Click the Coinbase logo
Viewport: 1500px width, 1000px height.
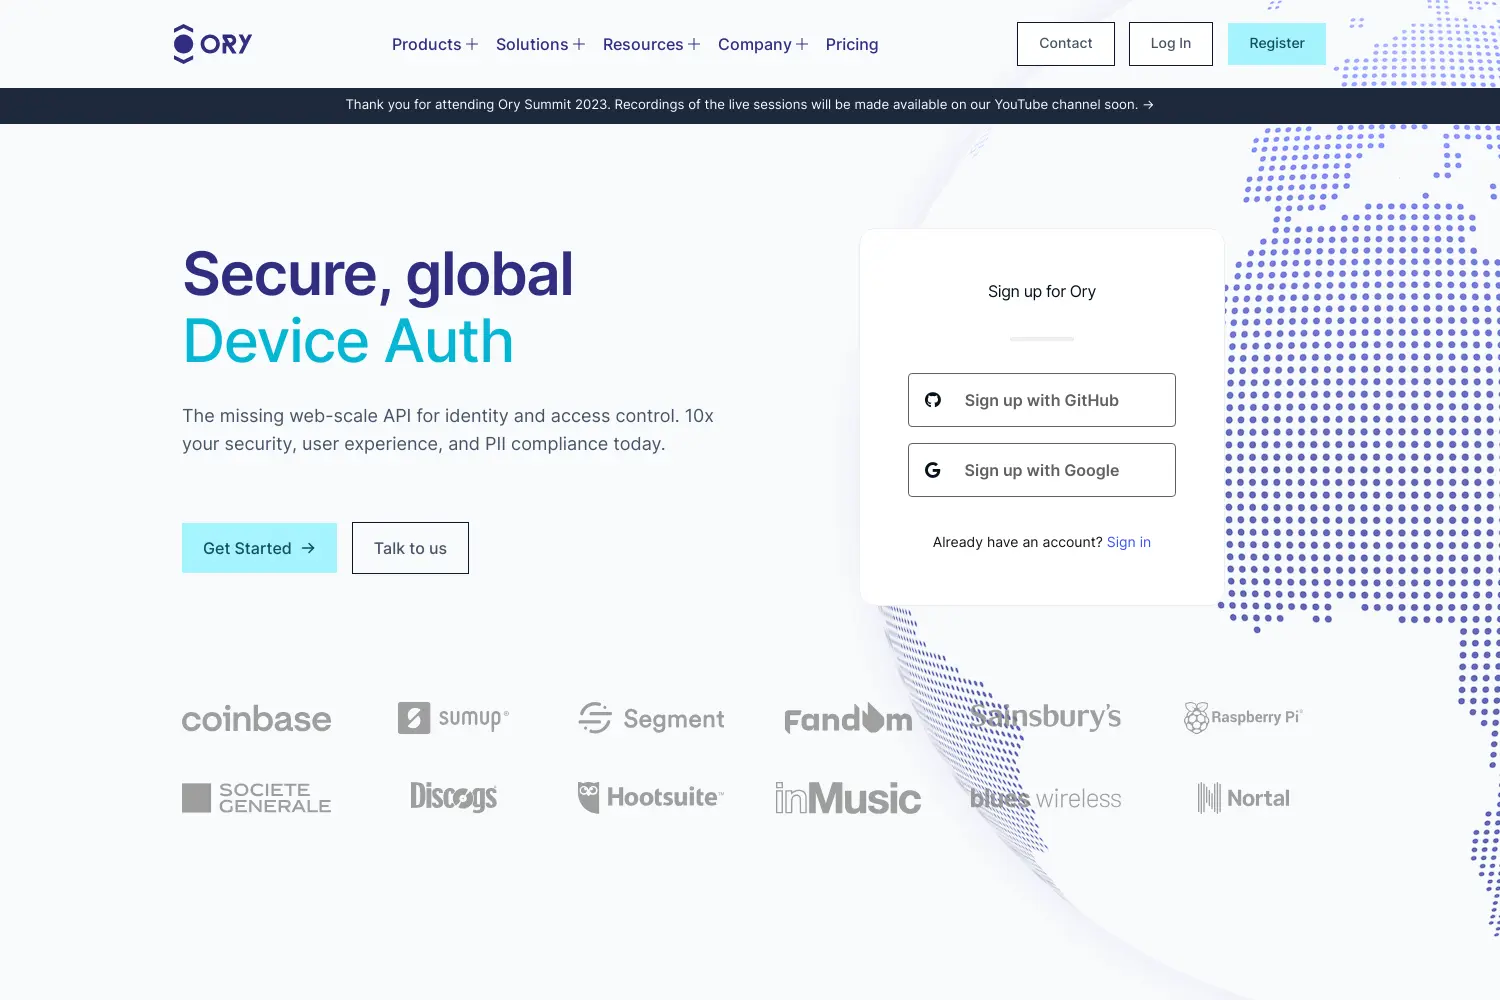(256, 719)
